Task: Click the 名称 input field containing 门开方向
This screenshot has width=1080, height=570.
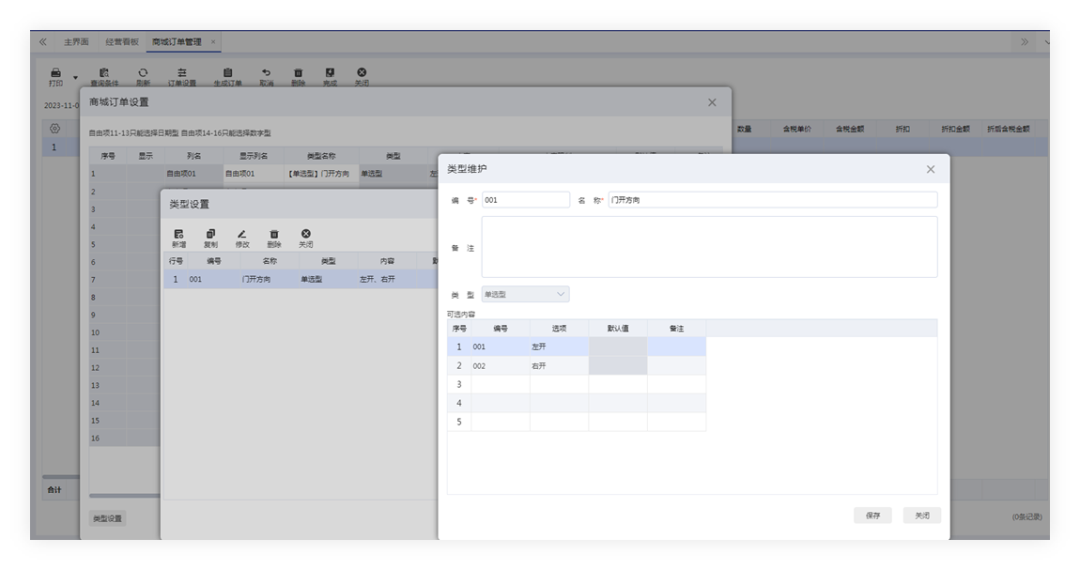Action: point(772,200)
